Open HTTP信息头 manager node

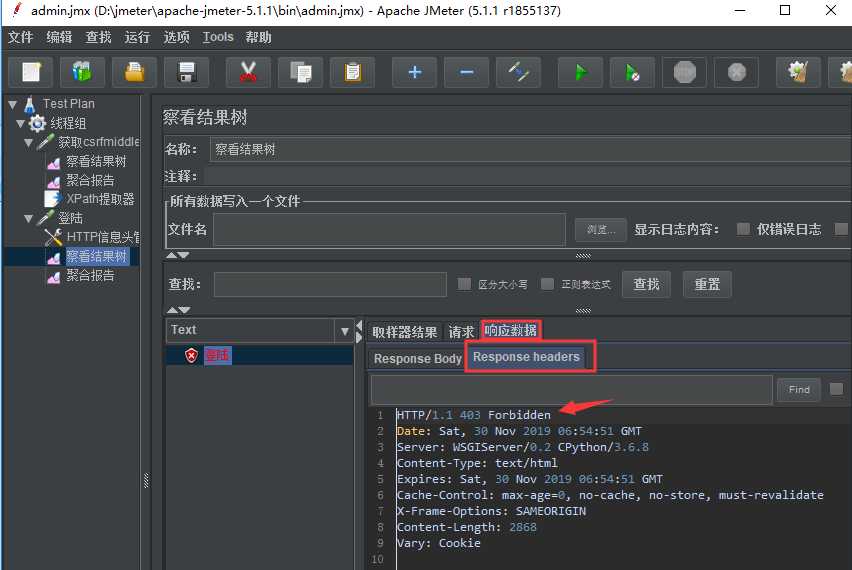click(103, 237)
